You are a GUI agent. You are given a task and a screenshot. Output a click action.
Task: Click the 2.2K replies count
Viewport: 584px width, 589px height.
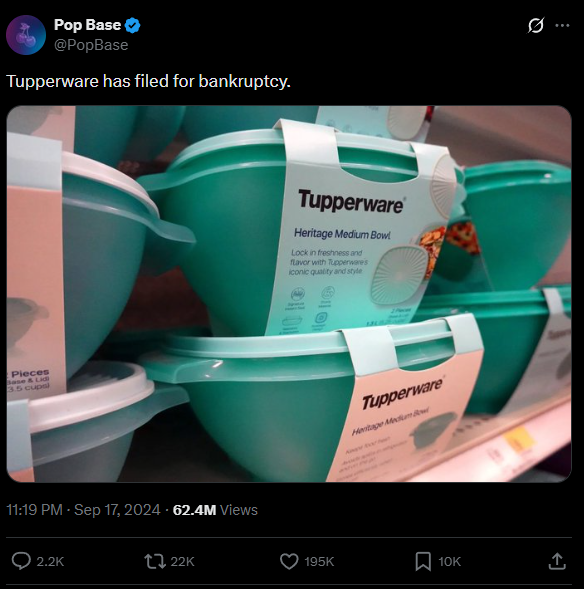click(50, 562)
